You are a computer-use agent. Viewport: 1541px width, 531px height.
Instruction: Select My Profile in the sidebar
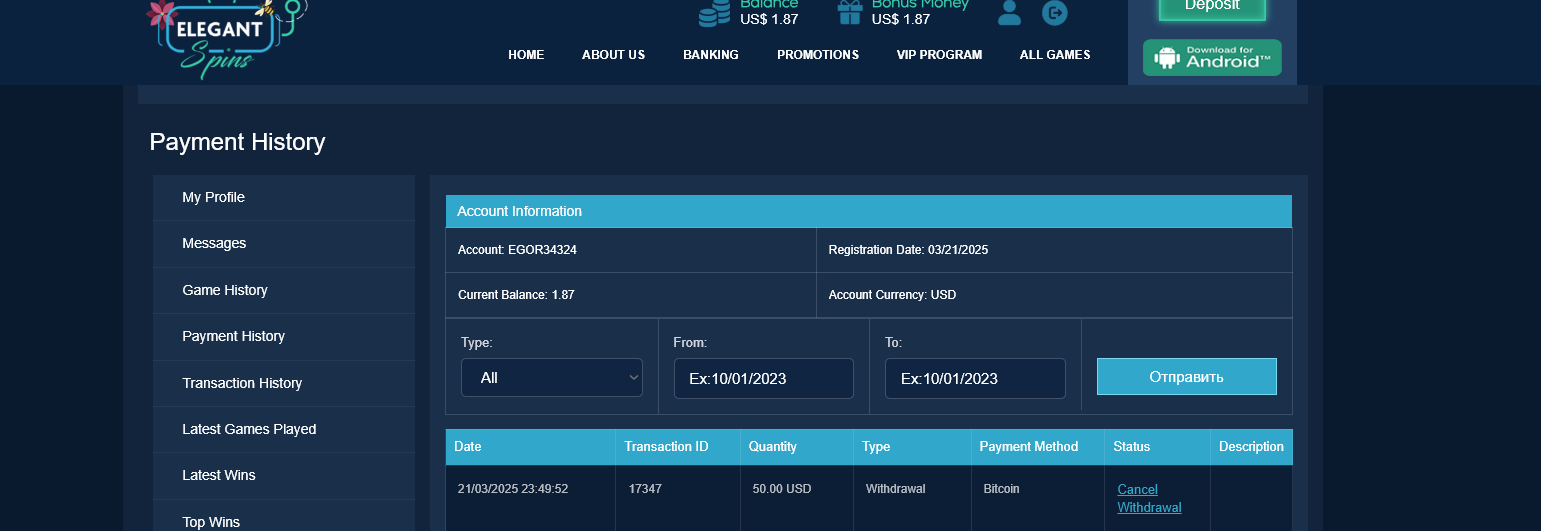213,198
